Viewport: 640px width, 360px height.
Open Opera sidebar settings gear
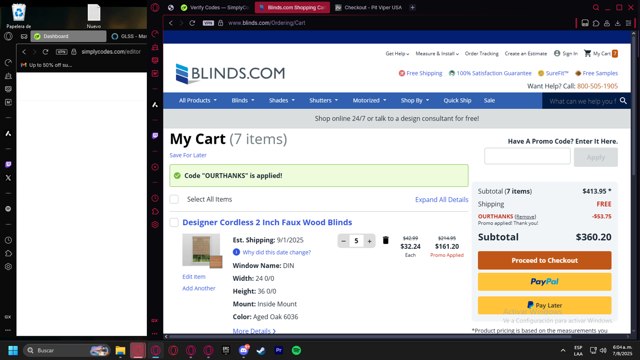(x=8, y=267)
